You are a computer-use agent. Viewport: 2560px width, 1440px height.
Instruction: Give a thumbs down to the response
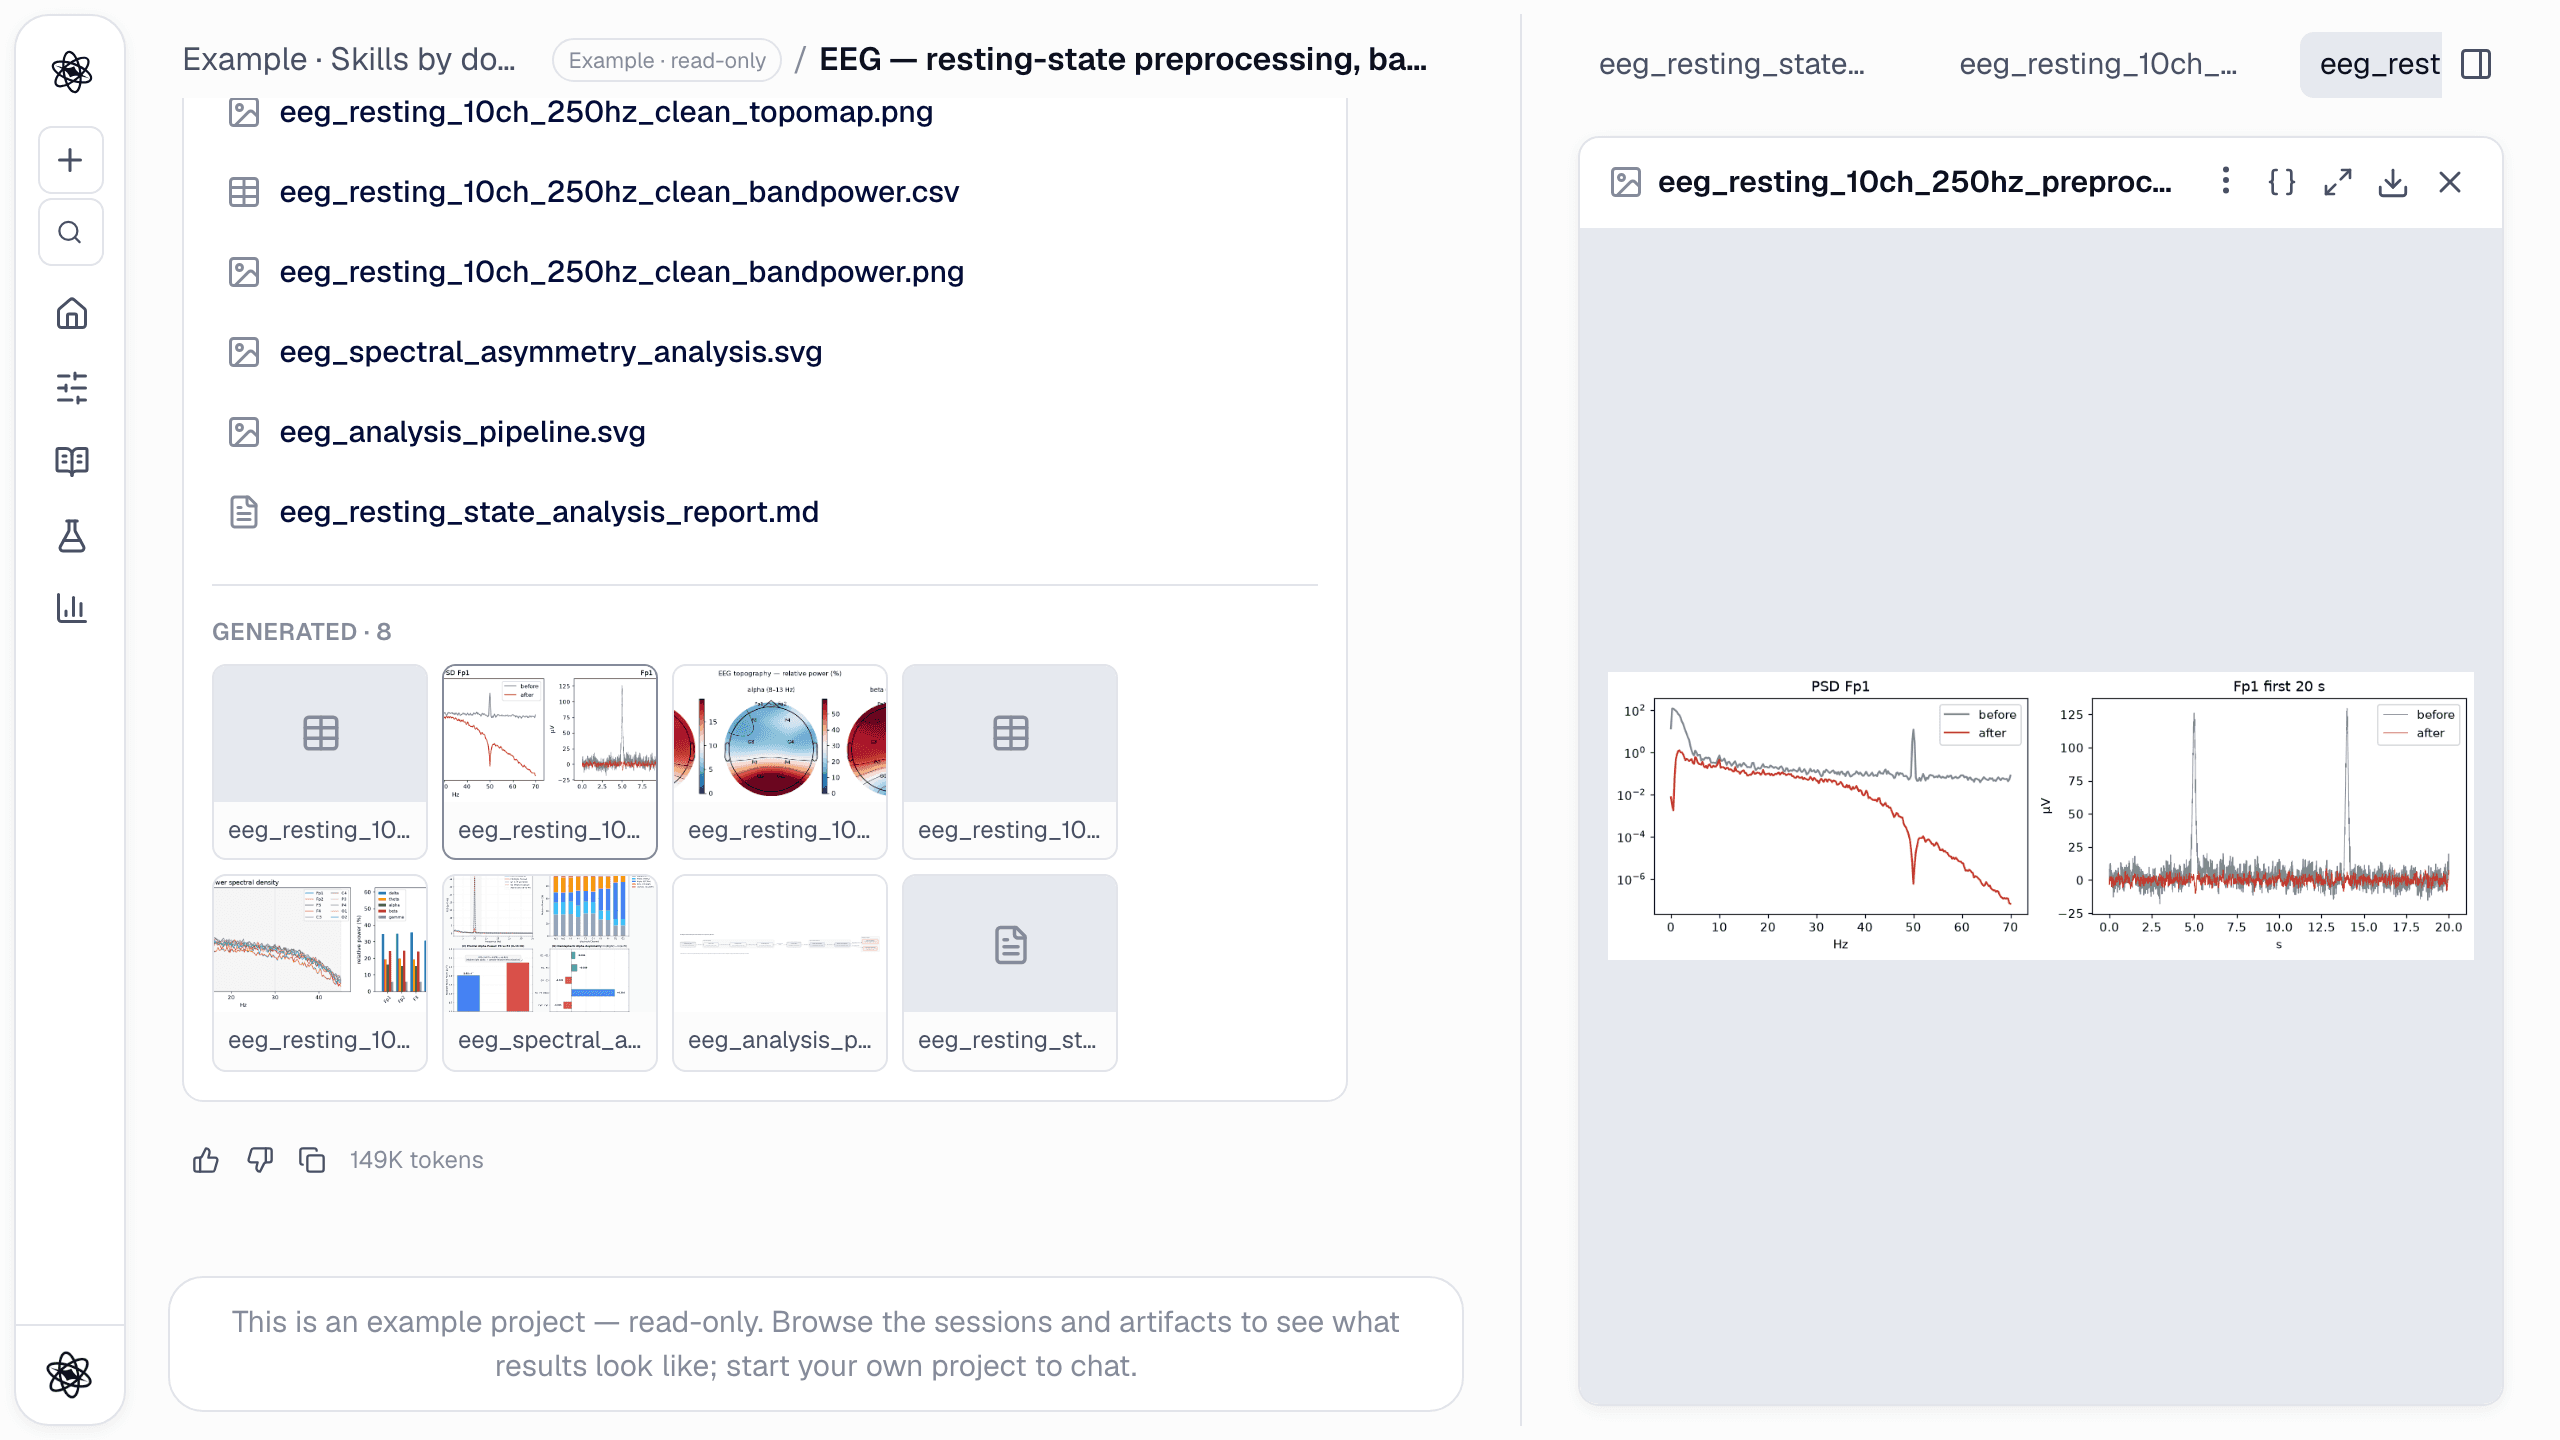(260, 1160)
